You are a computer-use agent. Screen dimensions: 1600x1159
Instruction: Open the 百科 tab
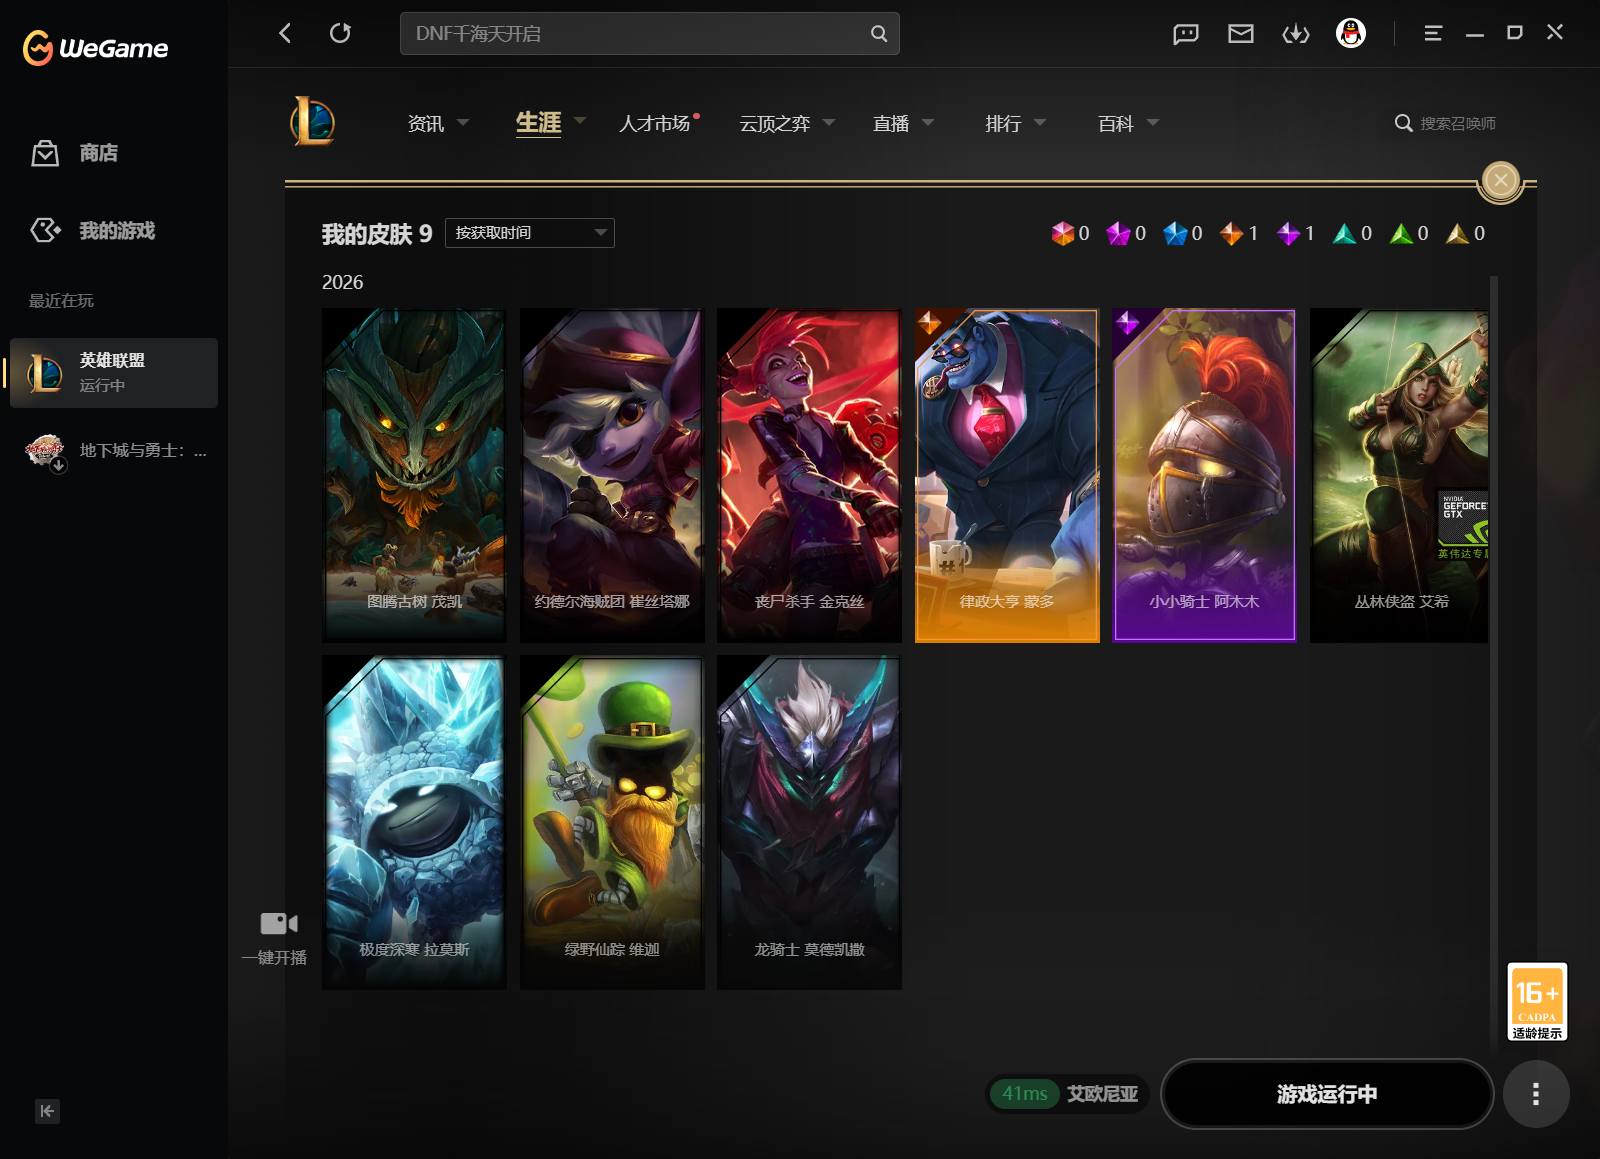point(1115,123)
